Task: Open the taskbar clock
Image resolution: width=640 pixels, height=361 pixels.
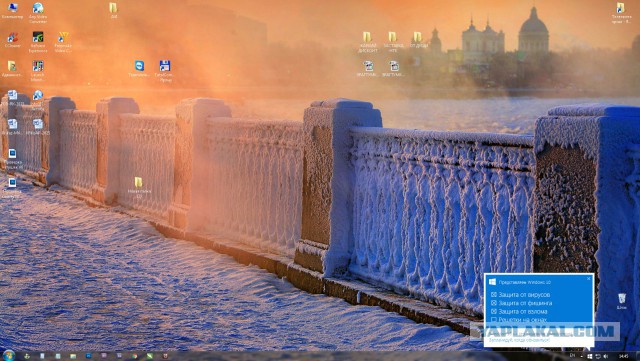Action: [624, 356]
